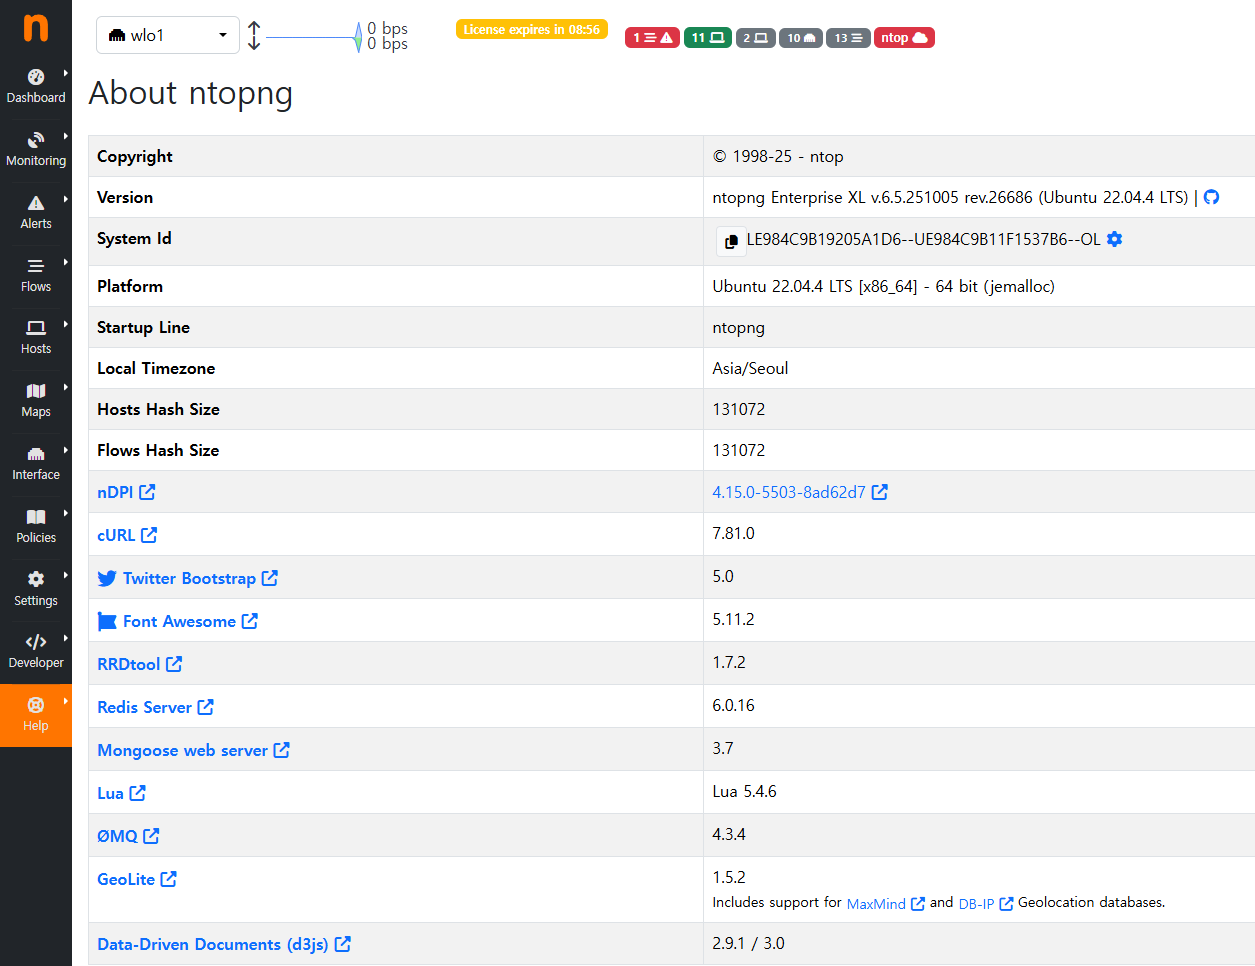Open the Alerts sidebar menu
The height and width of the screenshot is (966, 1255).
(x=36, y=213)
